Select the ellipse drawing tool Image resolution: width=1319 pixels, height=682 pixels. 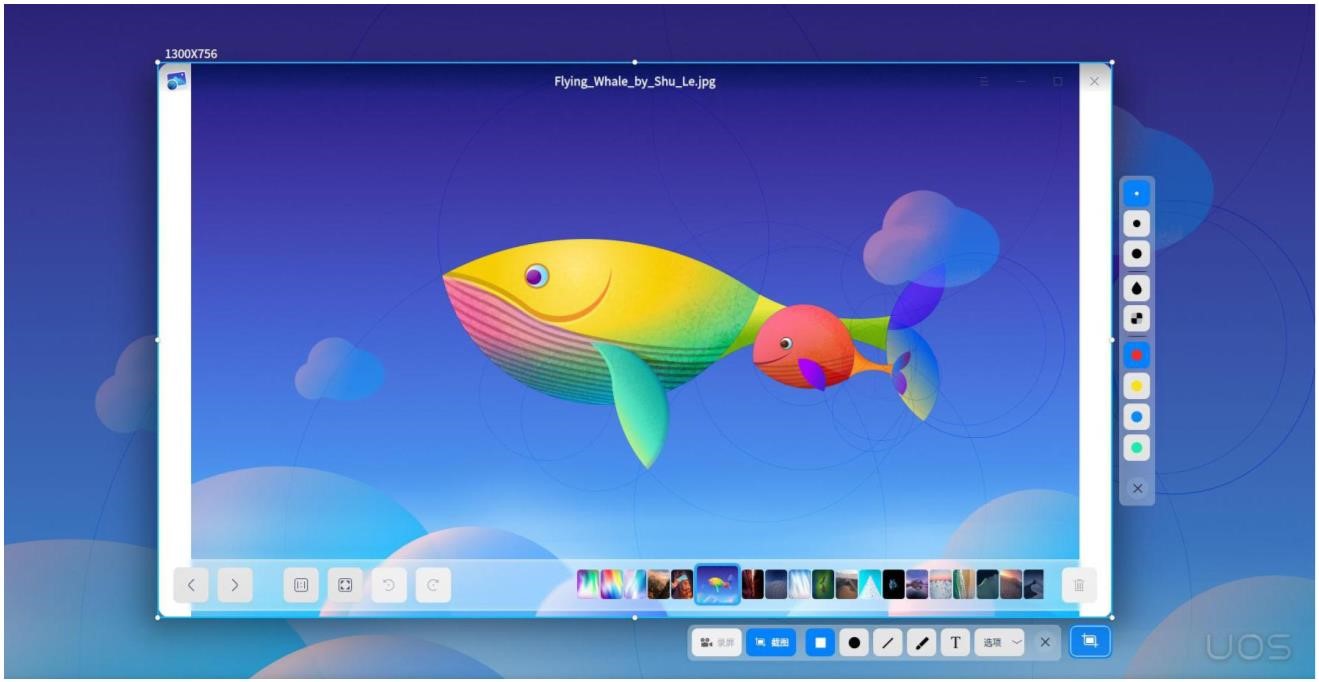(x=854, y=643)
